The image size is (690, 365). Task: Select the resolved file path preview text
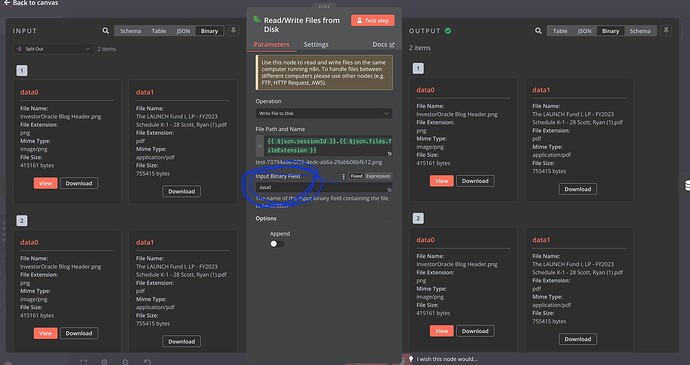tap(319, 162)
